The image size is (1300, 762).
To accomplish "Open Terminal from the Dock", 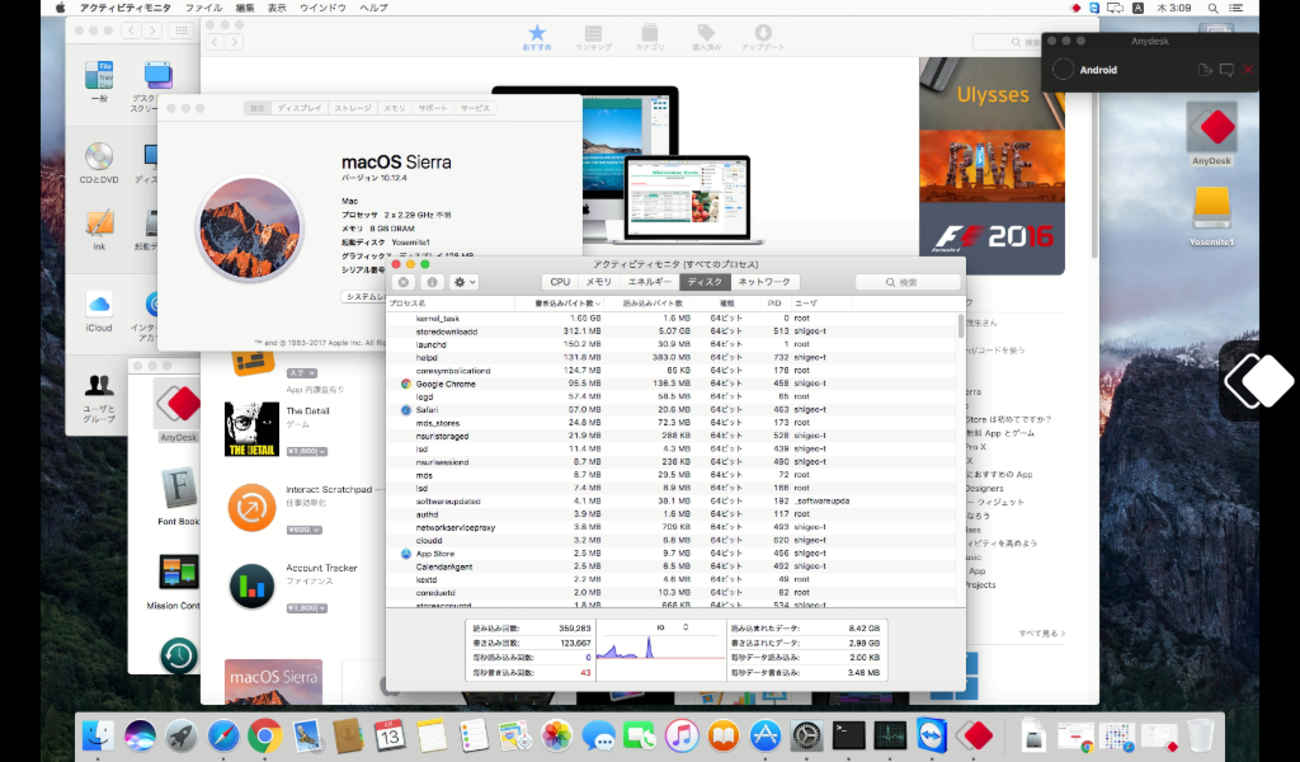I will pos(849,737).
